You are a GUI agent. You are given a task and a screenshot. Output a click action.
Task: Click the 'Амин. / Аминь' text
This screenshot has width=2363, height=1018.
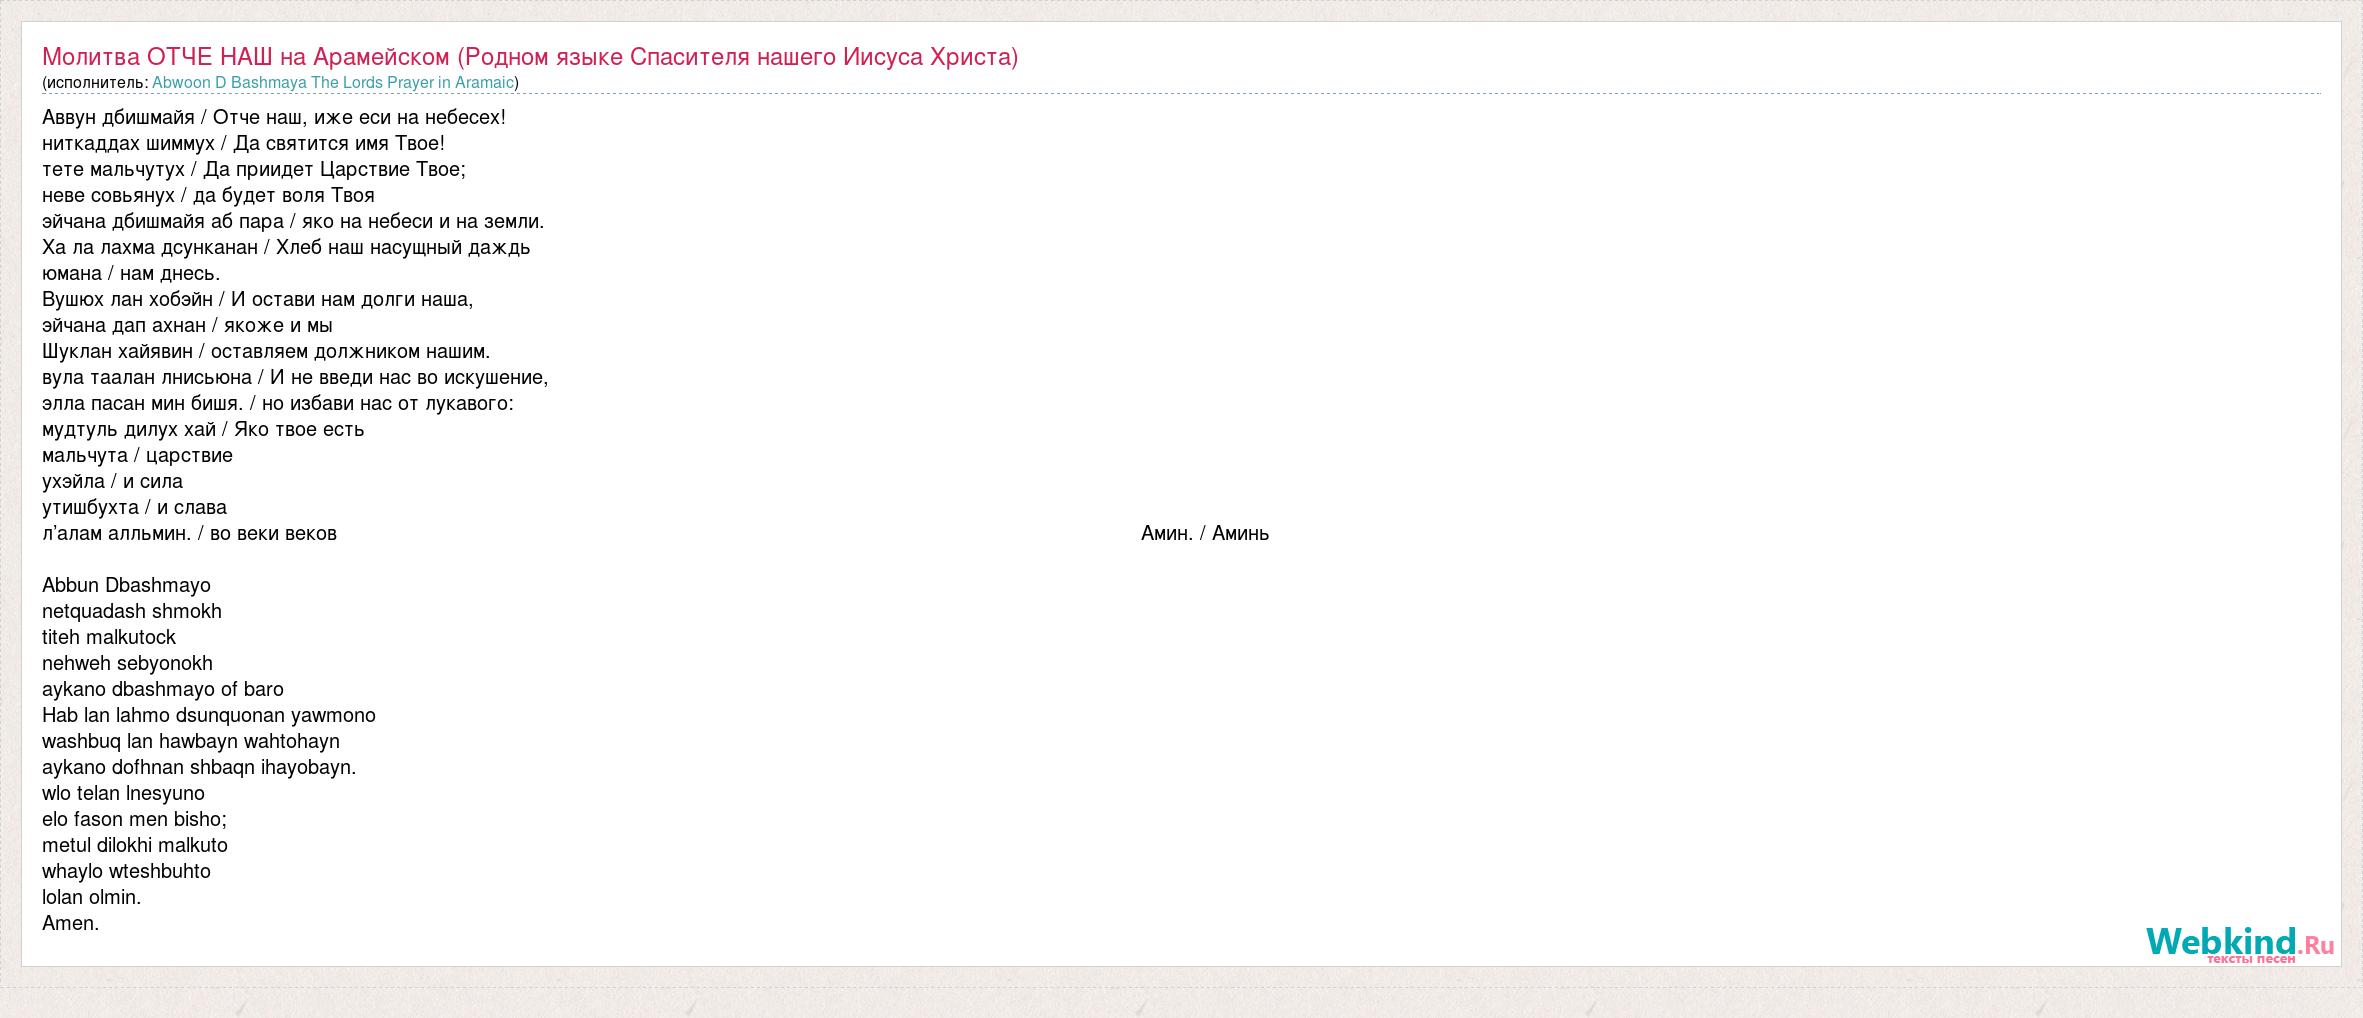click(x=1204, y=534)
